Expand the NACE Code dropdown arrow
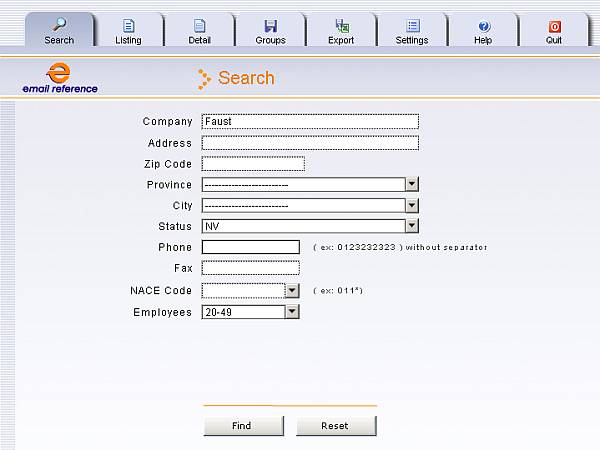Viewport: 600px width, 450px height. [292, 291]
